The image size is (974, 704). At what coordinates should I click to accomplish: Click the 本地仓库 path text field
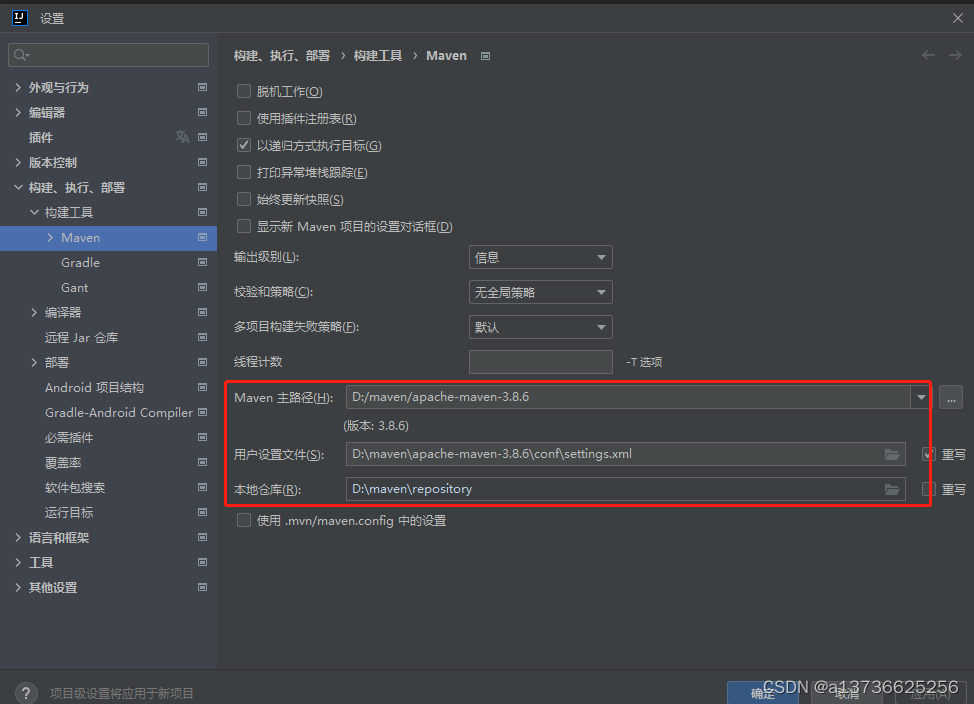click(x=626, y=489)
